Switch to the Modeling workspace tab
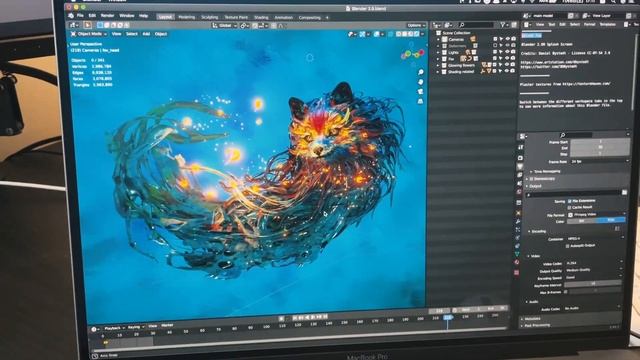The width and height of the screenshot is (640, 360). point(187,17)
